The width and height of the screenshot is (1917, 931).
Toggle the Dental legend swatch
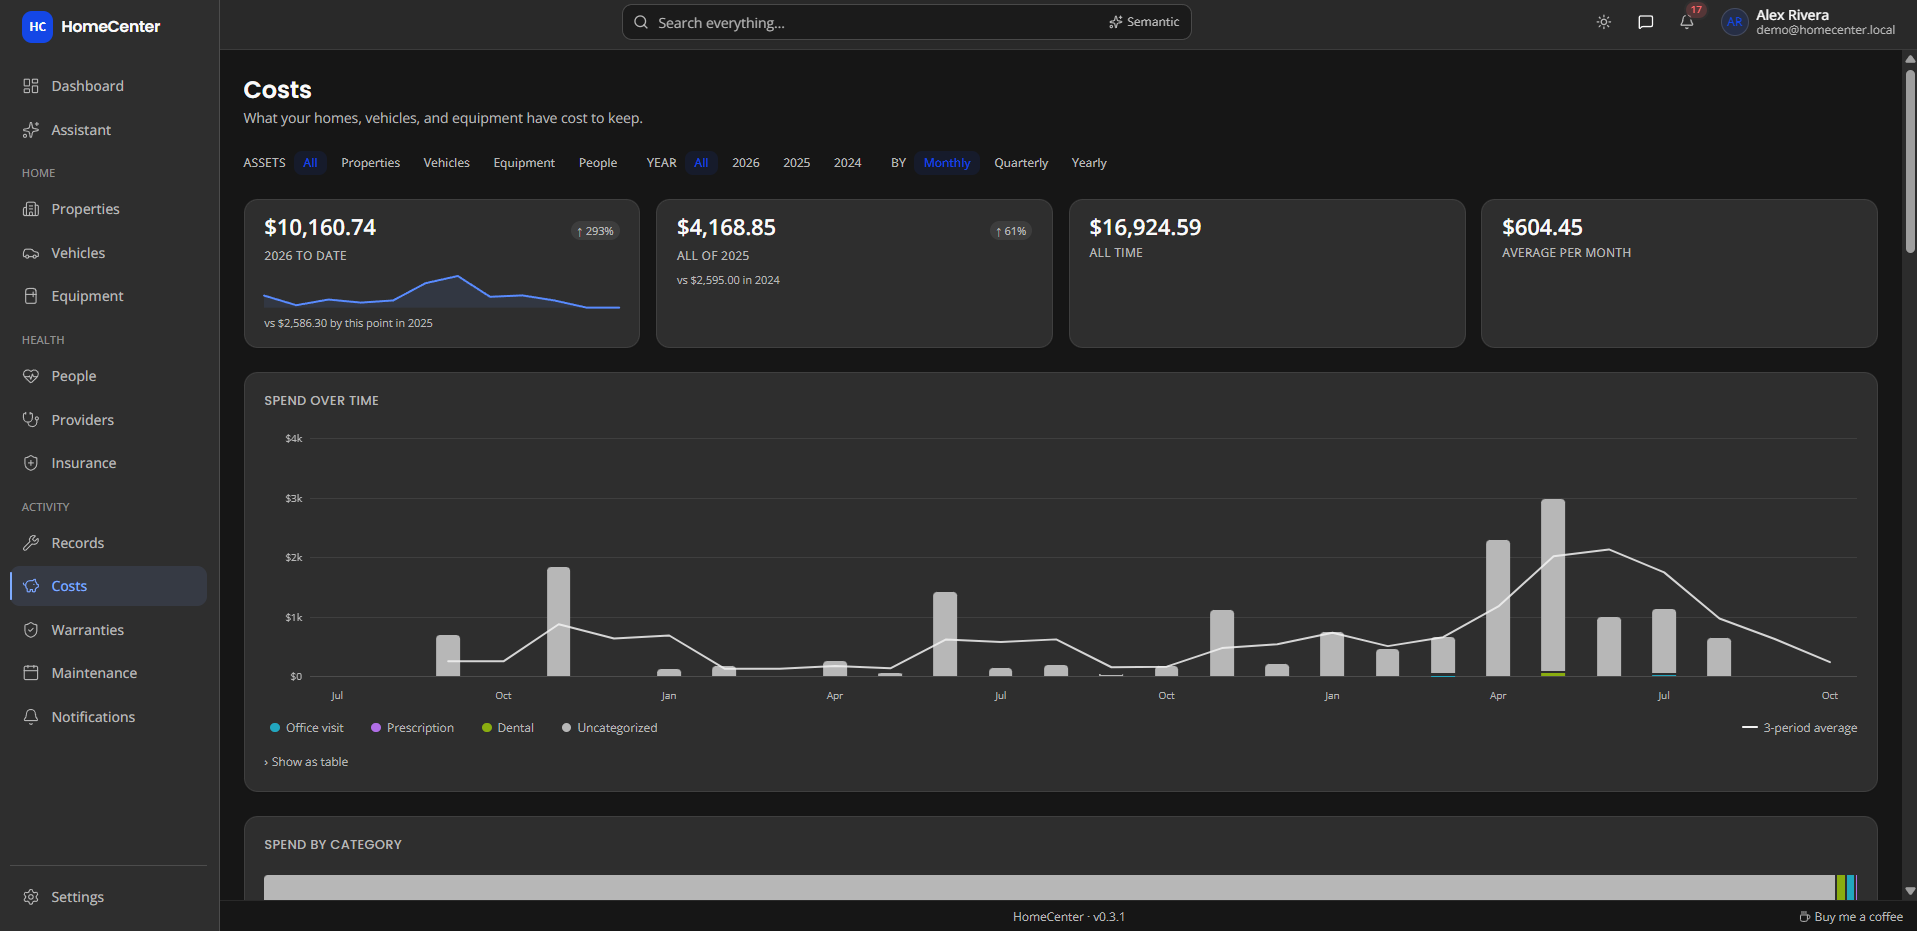coord(487,728)
